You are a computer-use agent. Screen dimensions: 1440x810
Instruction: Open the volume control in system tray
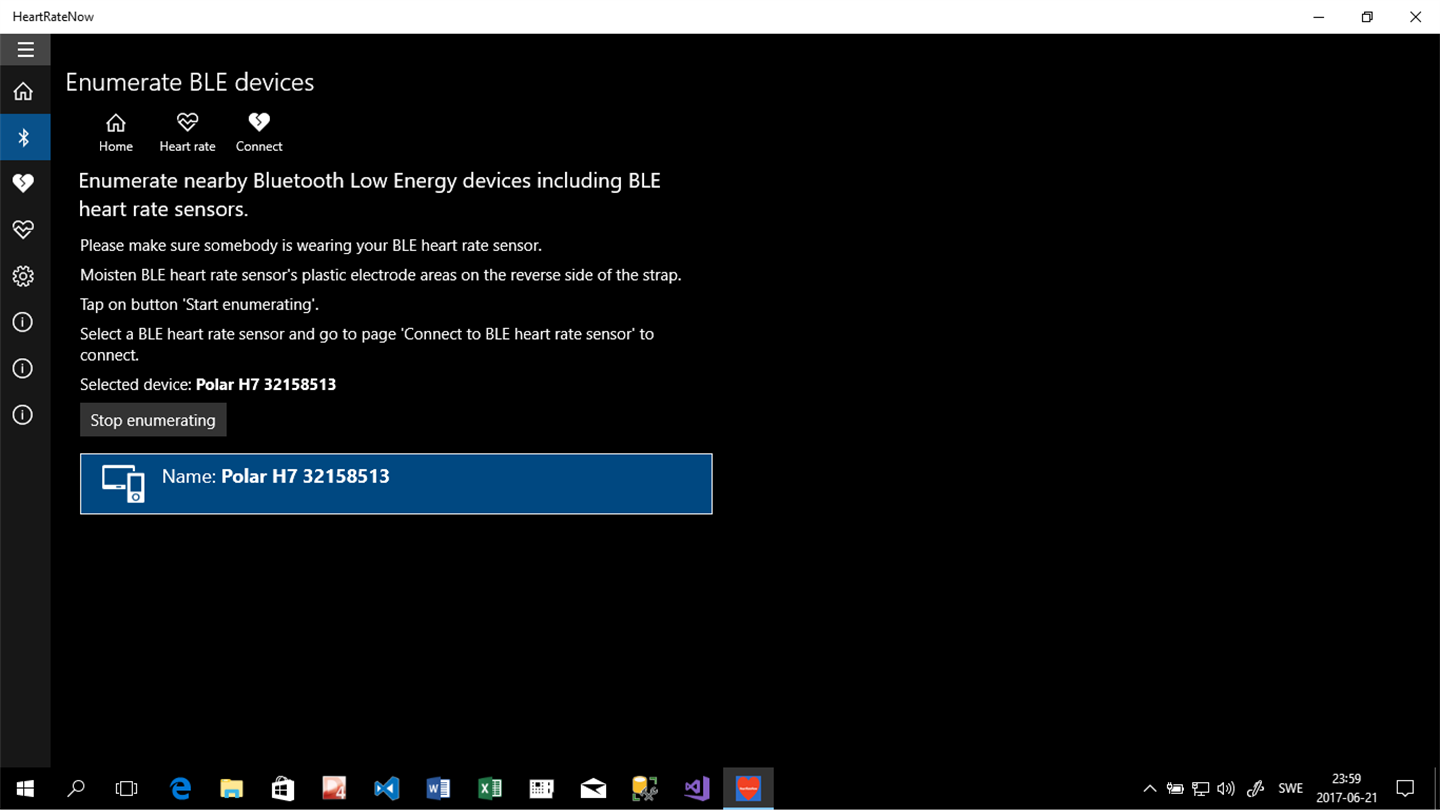point(1226,789)
